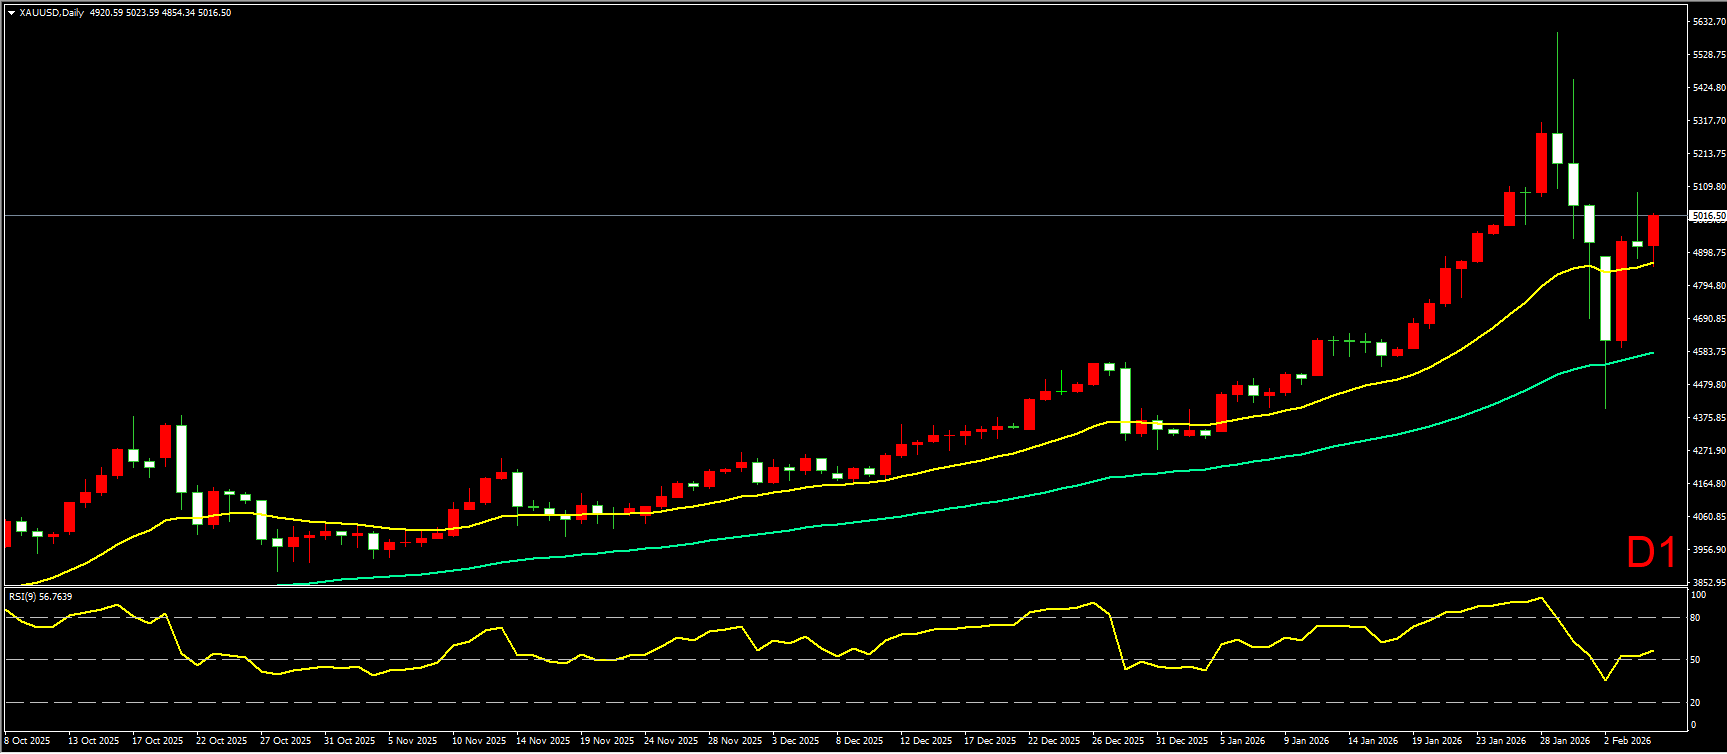The image size is (1727, 754).
Task: Click the 2 Feb 2026 date label
Action: (x=1627, y=741)
